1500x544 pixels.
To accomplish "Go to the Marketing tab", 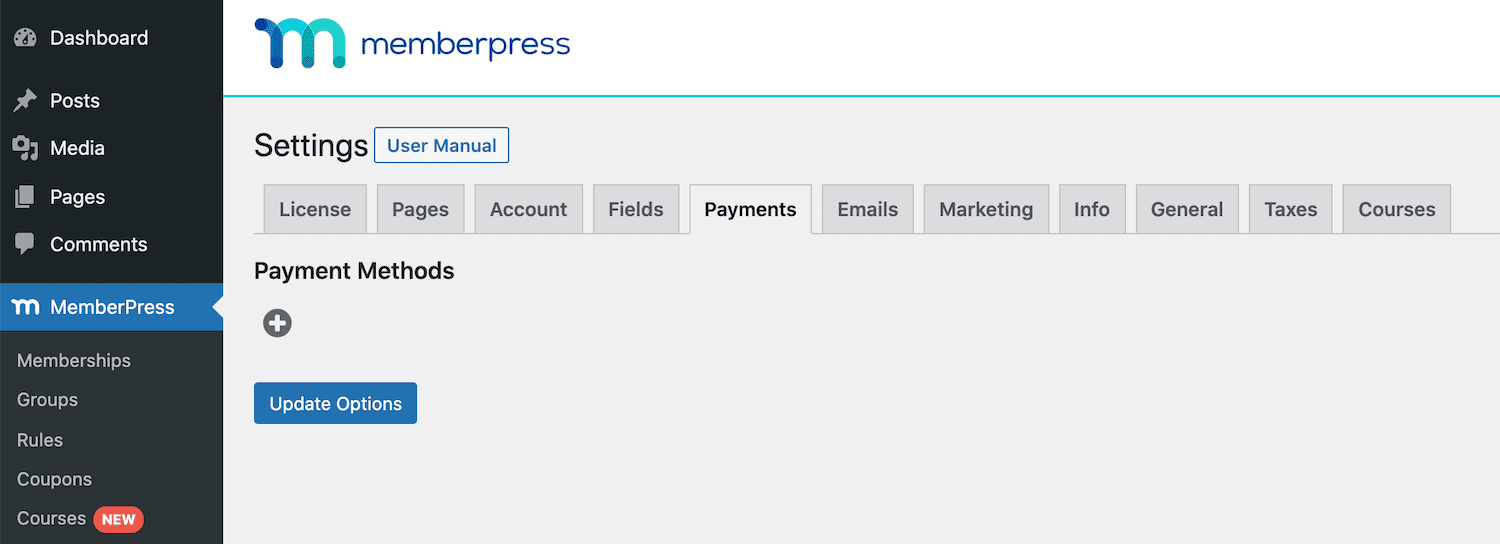I will click(x=986, y=209).
